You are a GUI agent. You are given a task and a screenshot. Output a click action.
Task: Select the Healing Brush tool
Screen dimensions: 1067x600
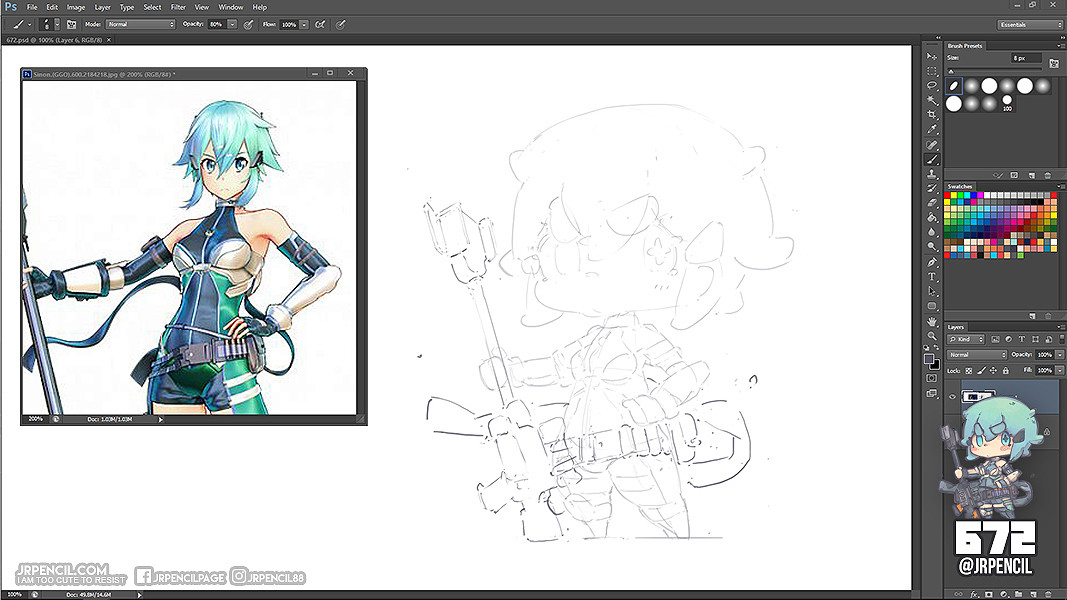tap(932, 145)
